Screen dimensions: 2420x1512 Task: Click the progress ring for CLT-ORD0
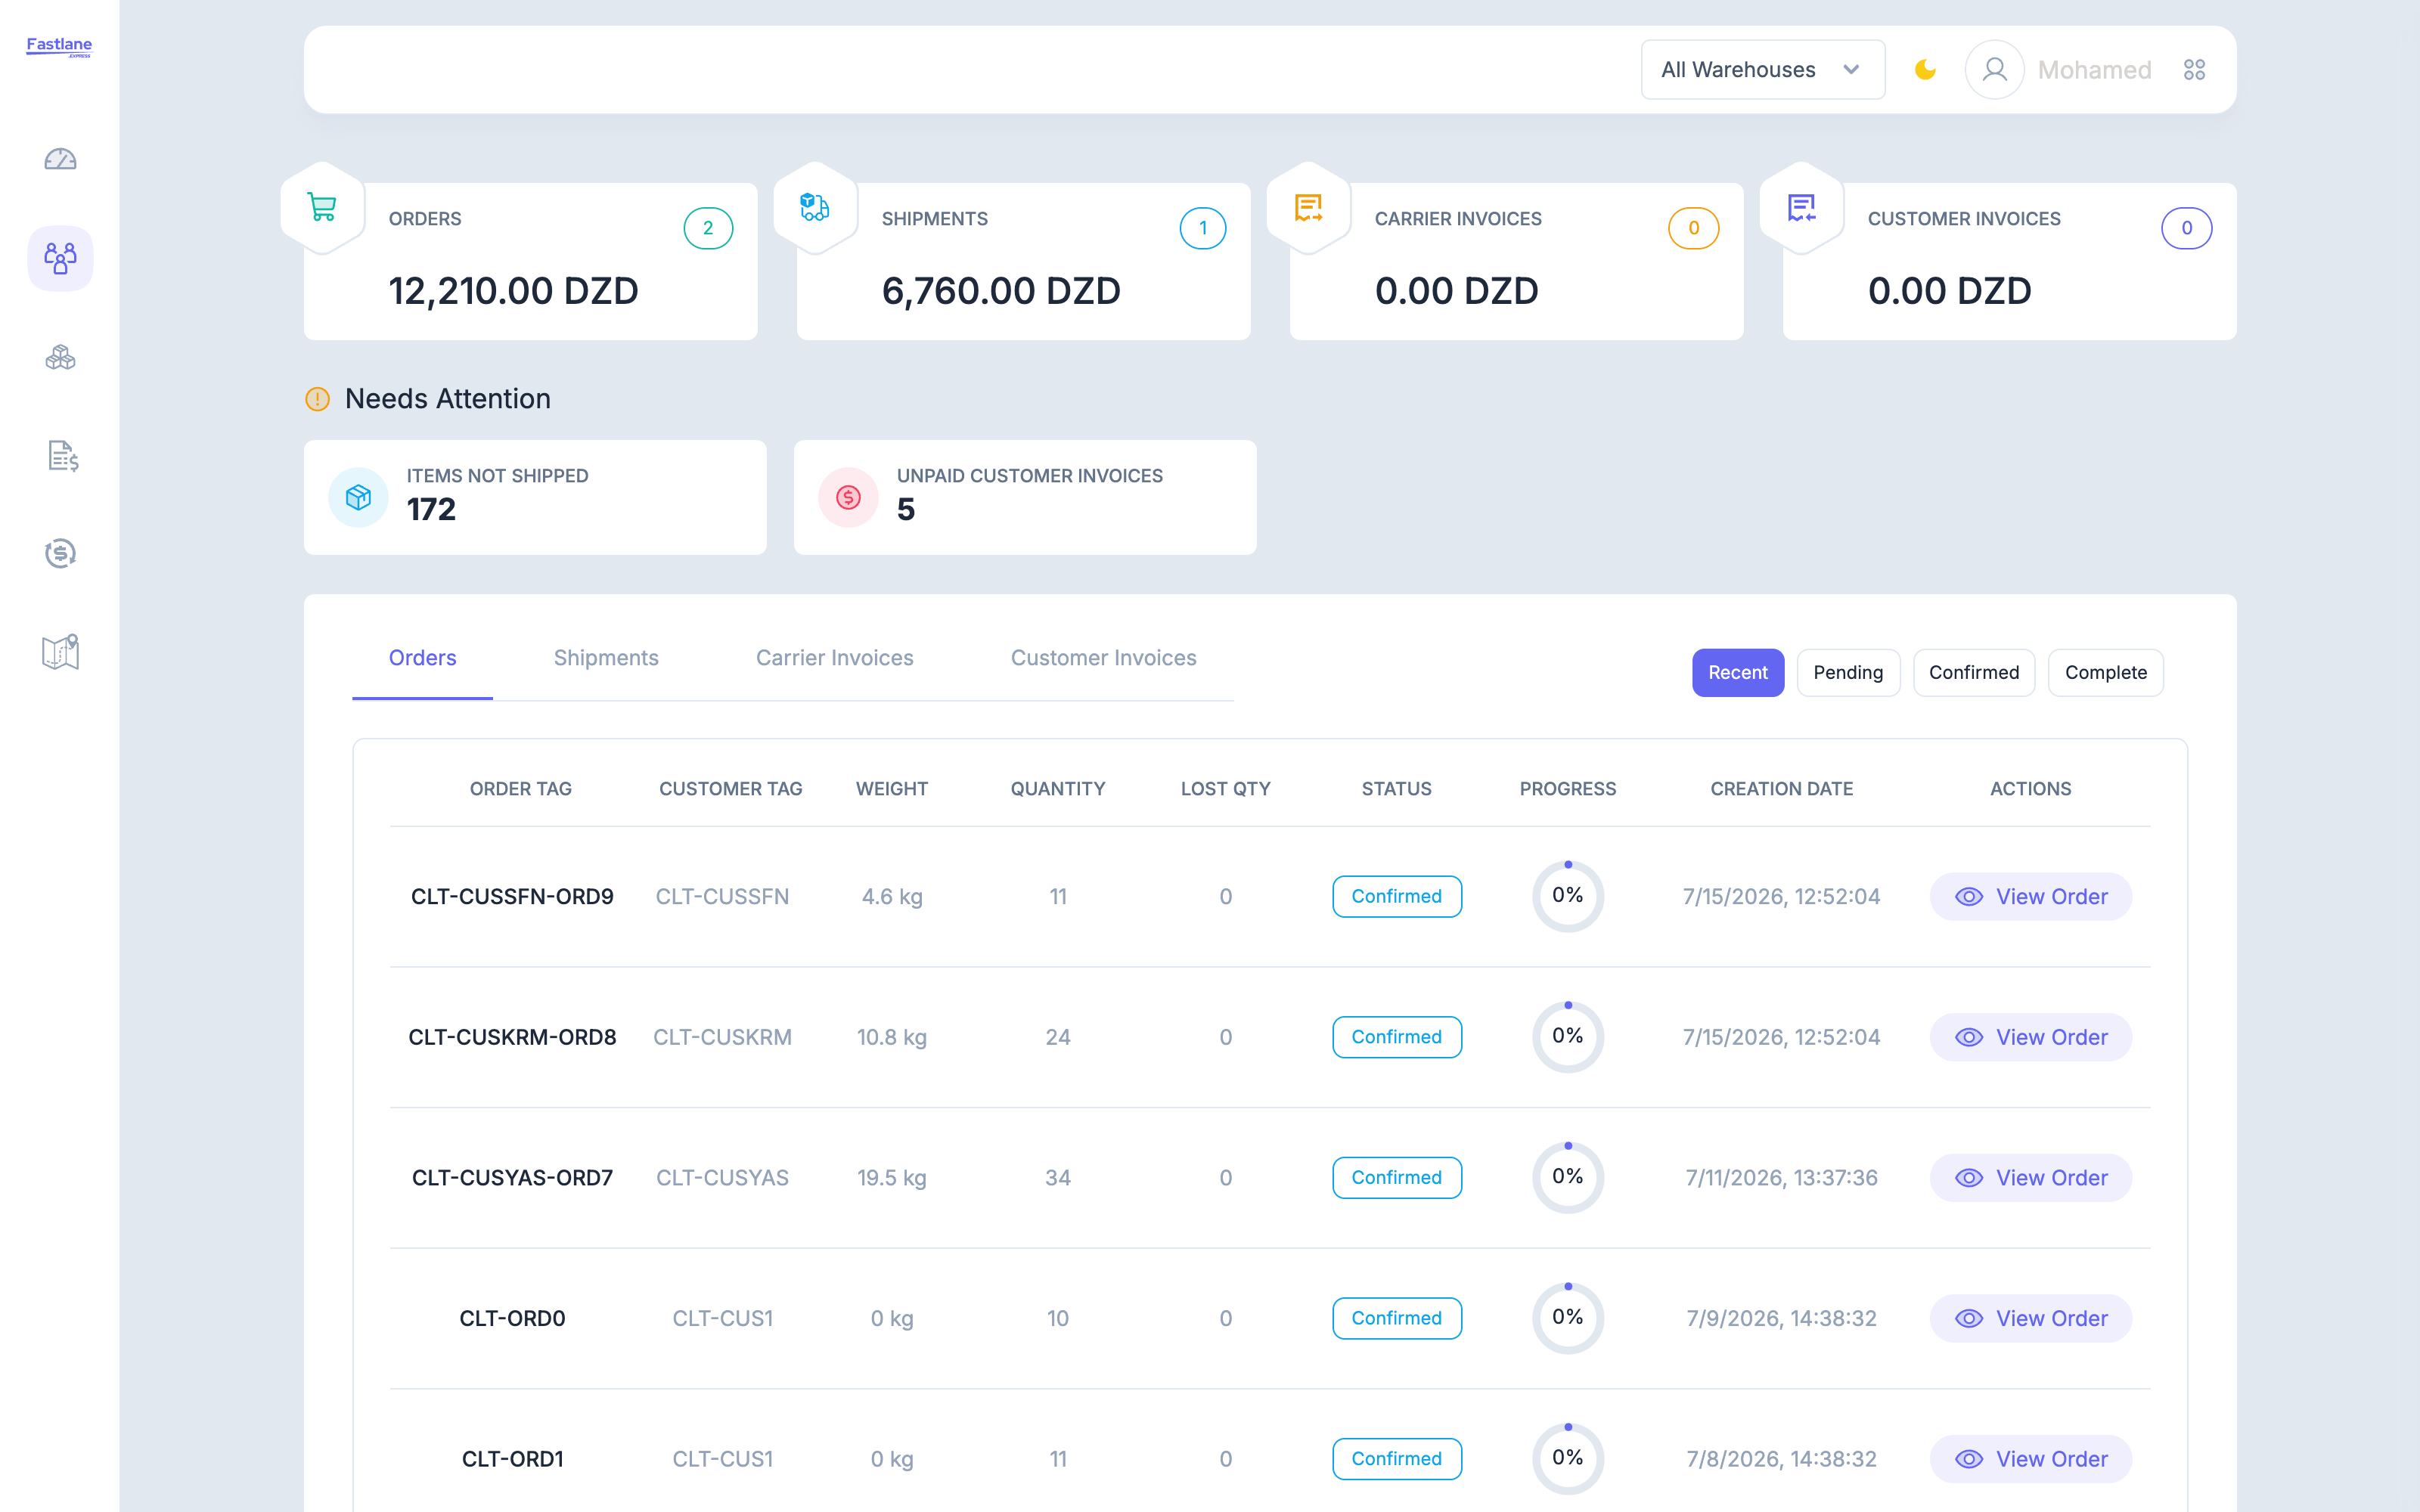1568,1318
